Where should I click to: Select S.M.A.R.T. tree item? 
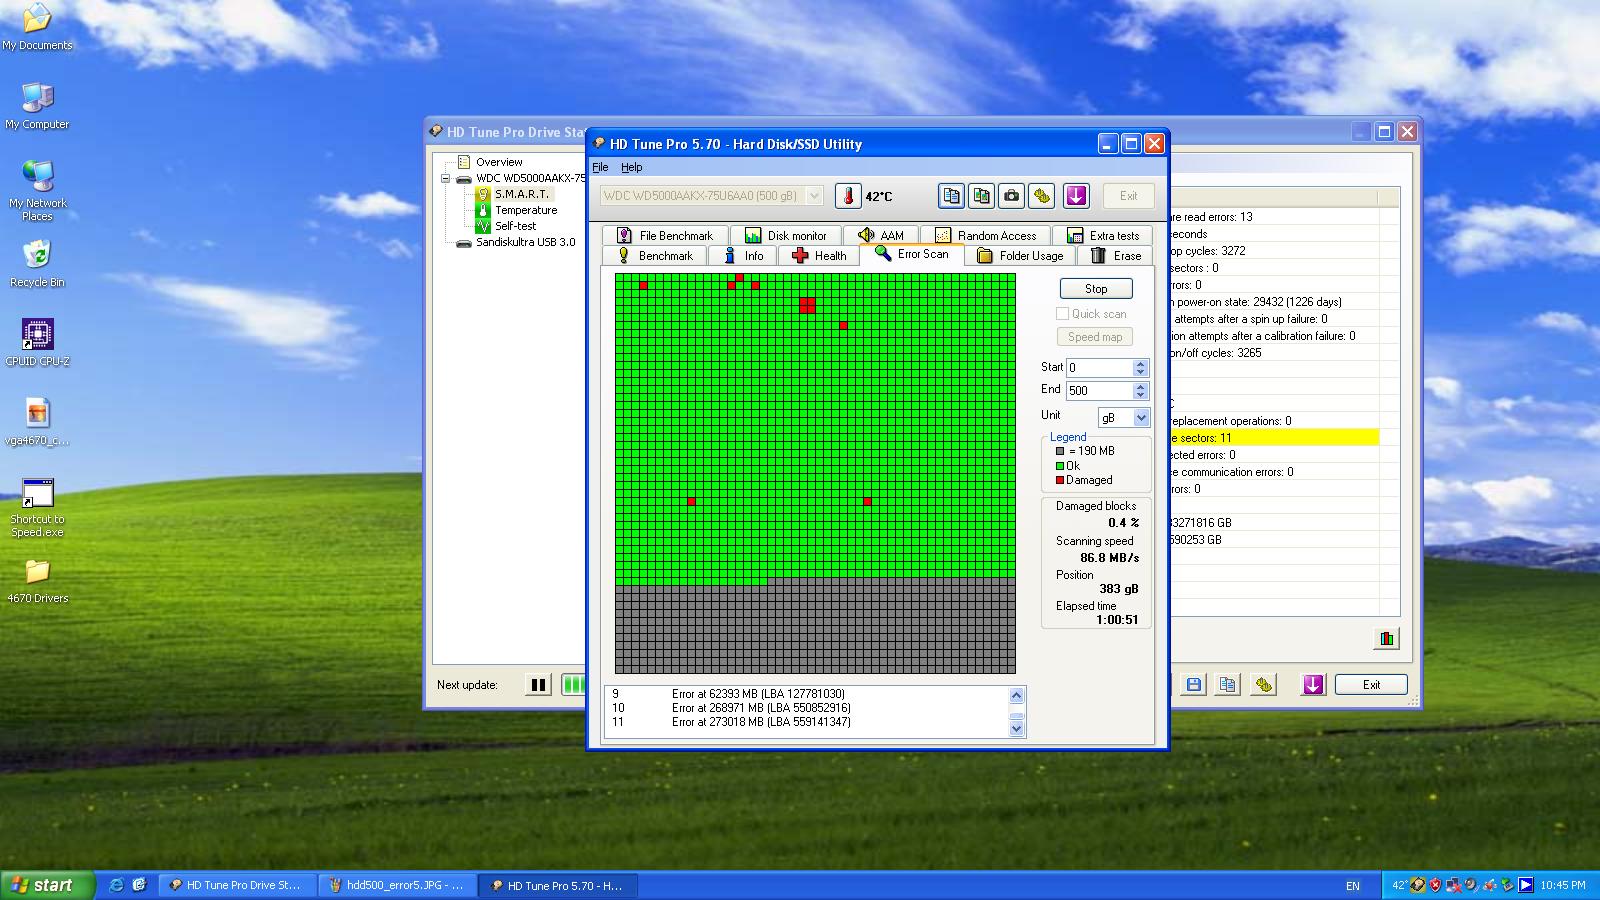coord(522,194)
